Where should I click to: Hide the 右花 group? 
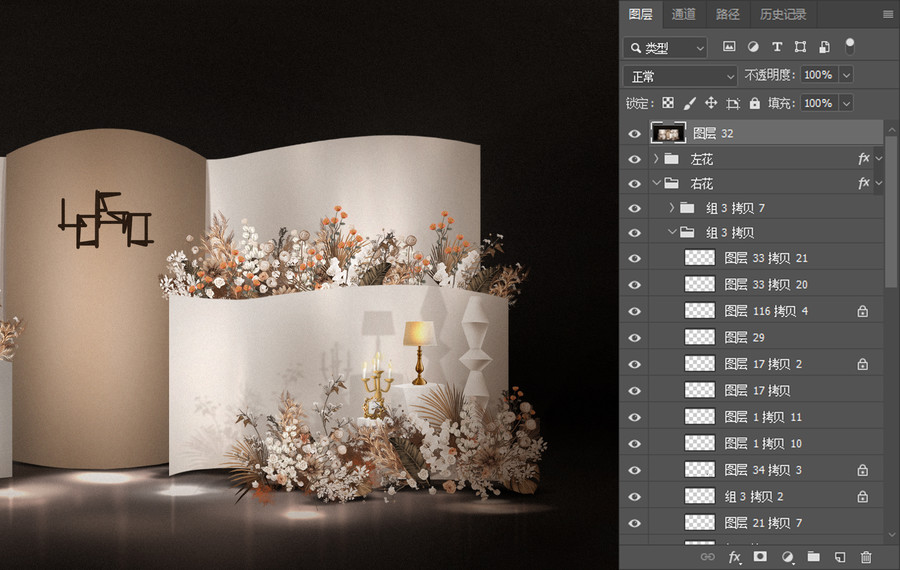pos(634,184)
